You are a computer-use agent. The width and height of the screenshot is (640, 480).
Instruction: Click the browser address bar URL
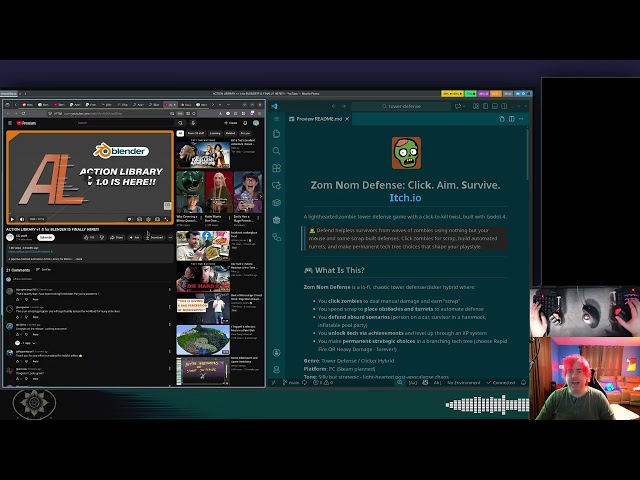click(x=93, y=113)
